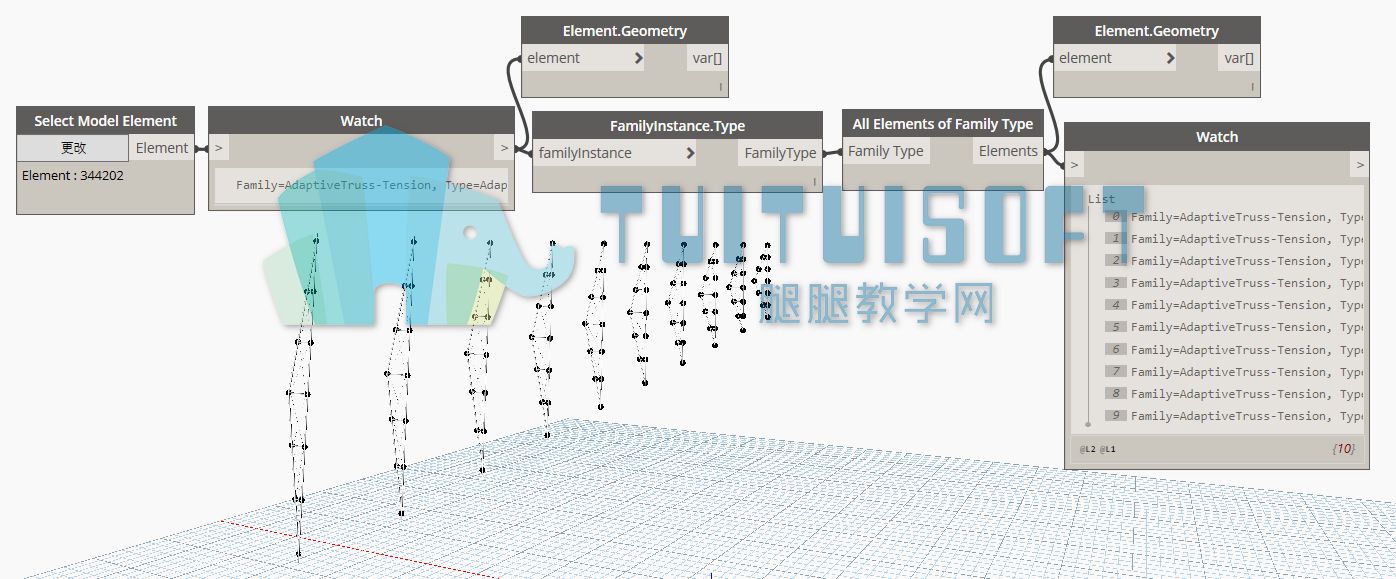
Task: Click the familyInstance input port
Action: pyautogui.click(x=616, y=153)
